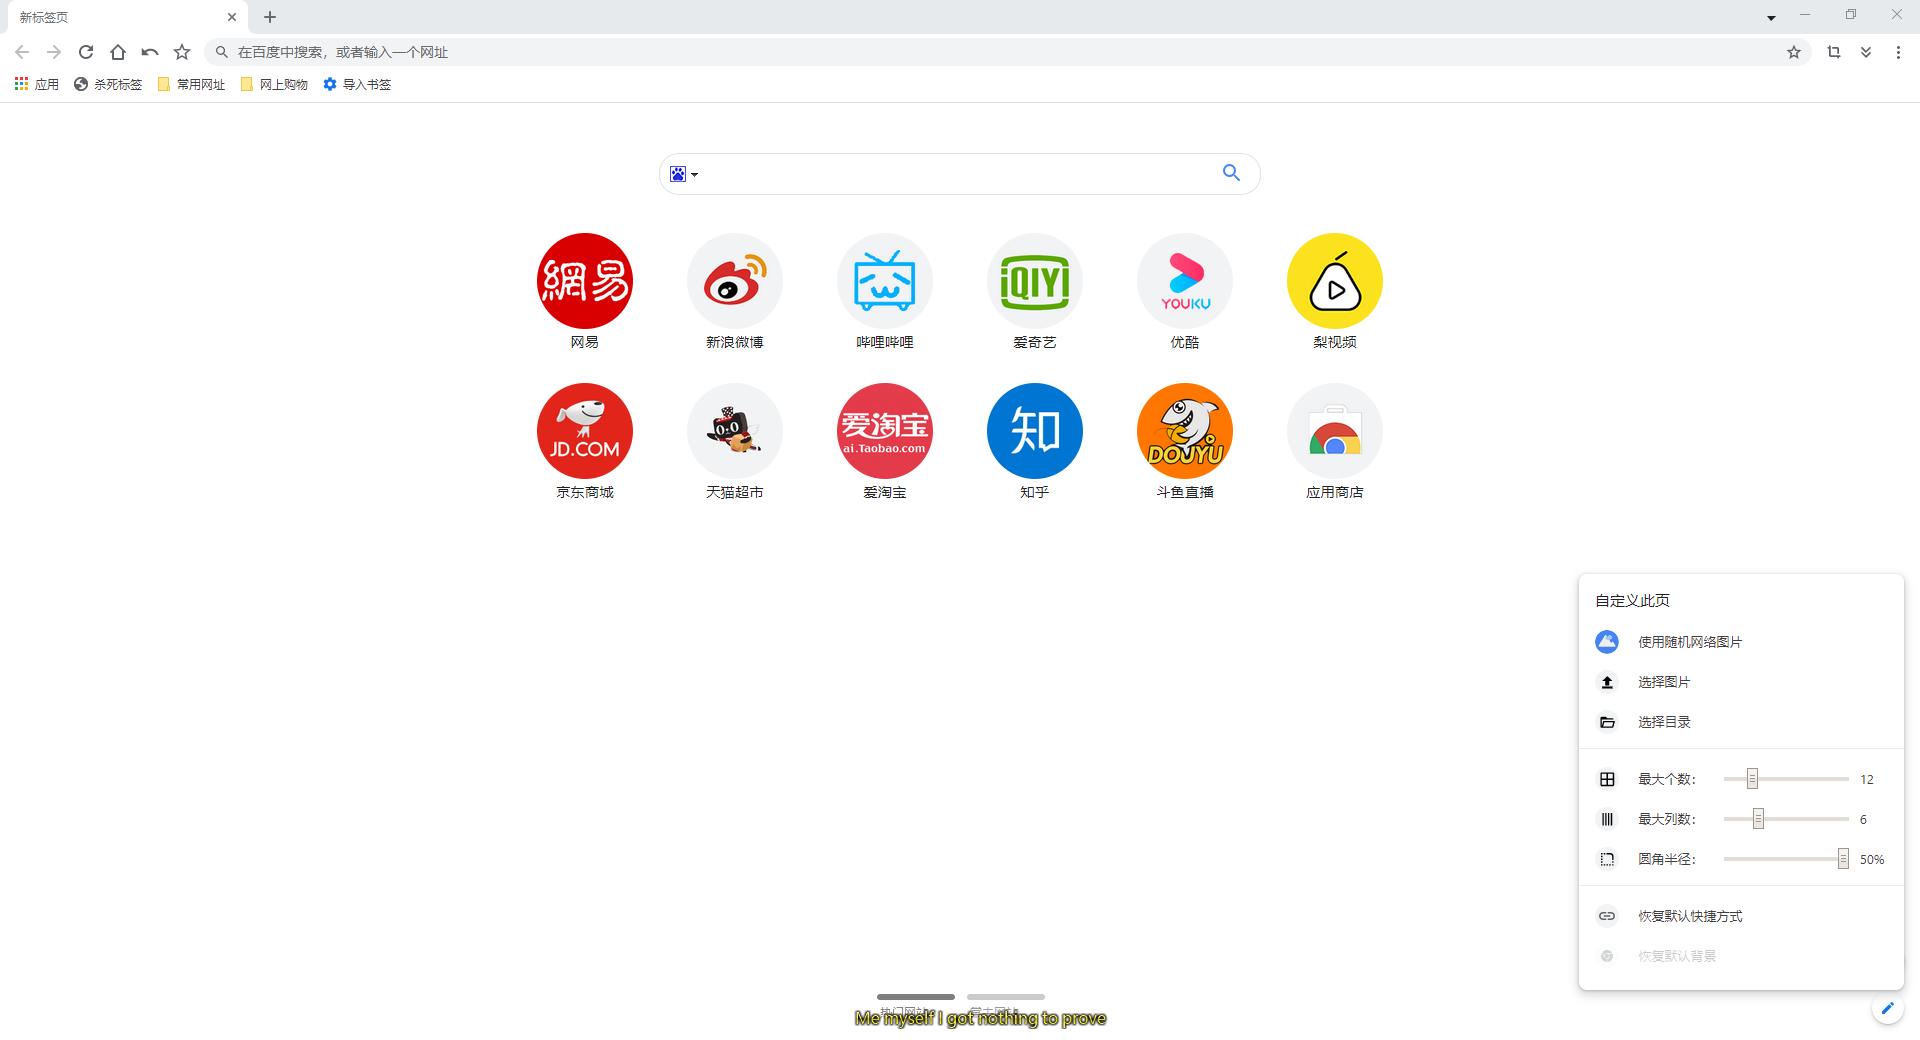
Task: Go to the home page
Action: pyautogui.click(x=118, y=52)
